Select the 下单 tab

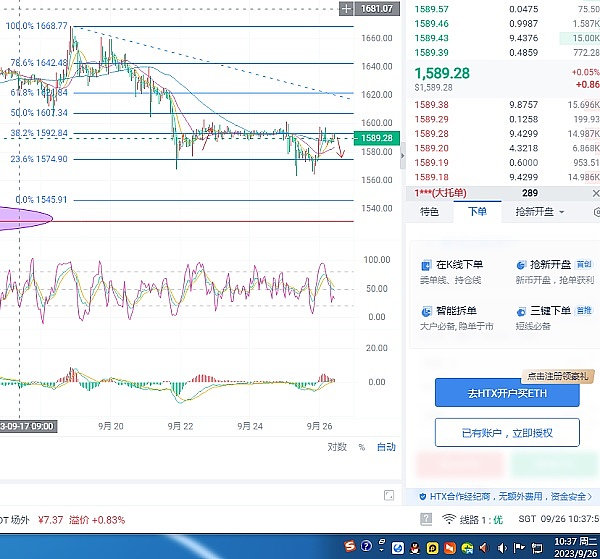tap(477, 212)
